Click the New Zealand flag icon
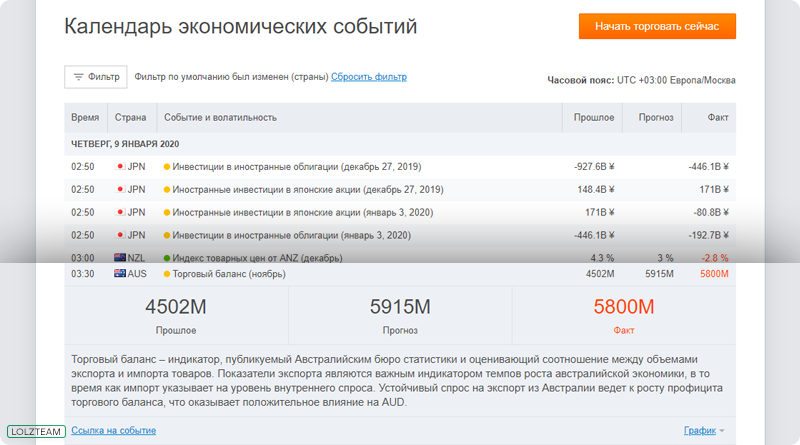This screenshot has width=800, height=445. coord(120,258)
